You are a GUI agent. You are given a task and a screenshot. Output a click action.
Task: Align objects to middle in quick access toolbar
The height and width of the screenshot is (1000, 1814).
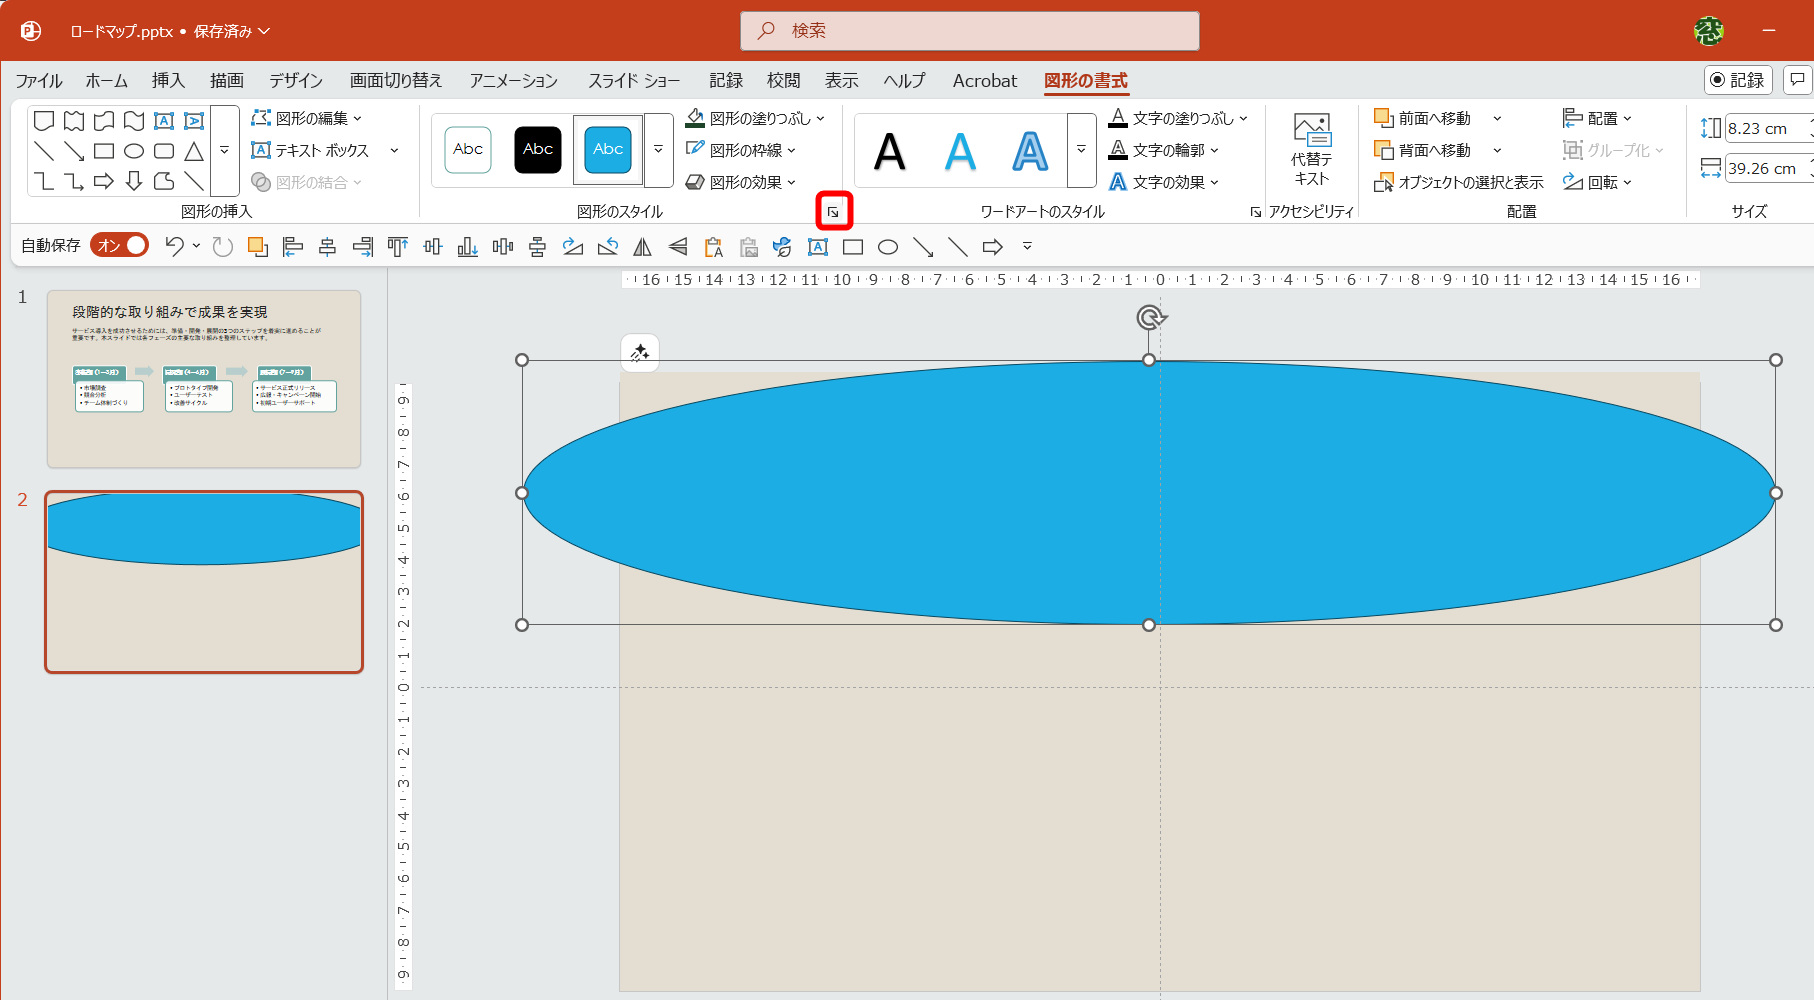tap(433, 247)
